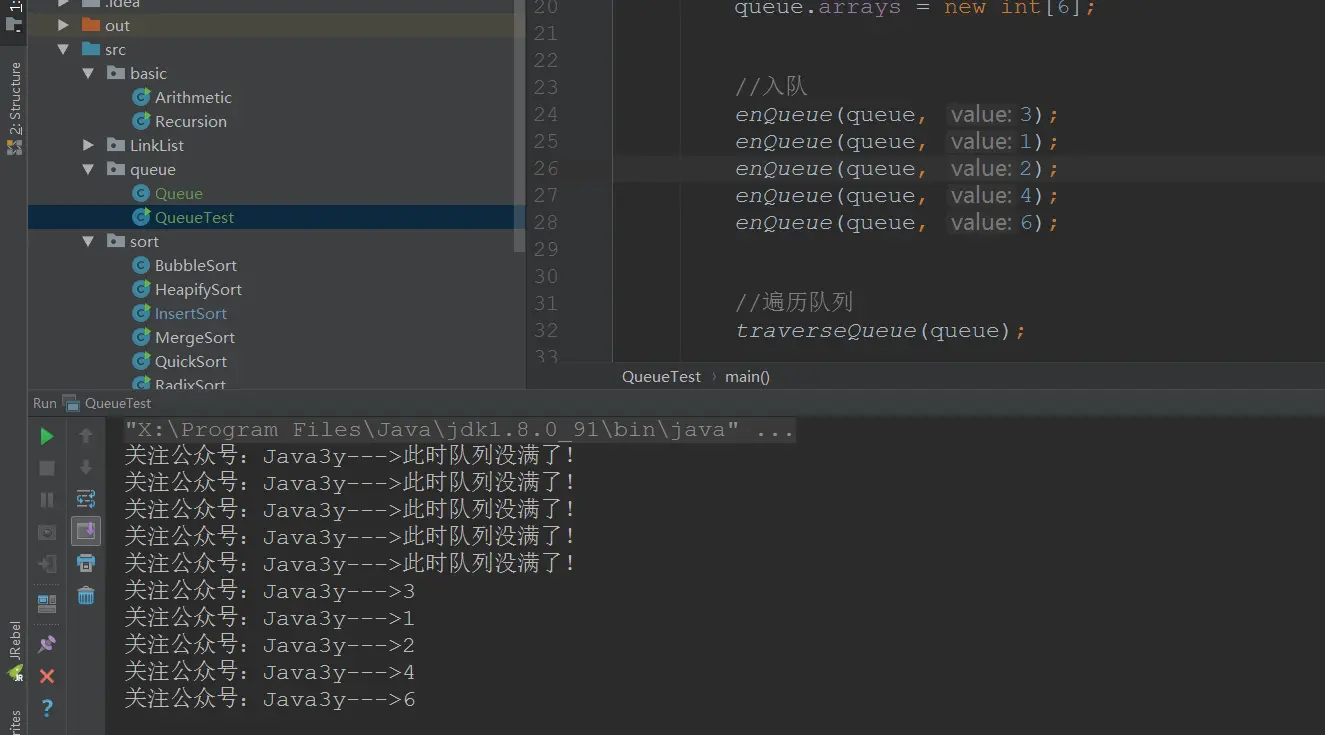
Task: Click the comment //入队 in the editor
Action: click(771, 87)
